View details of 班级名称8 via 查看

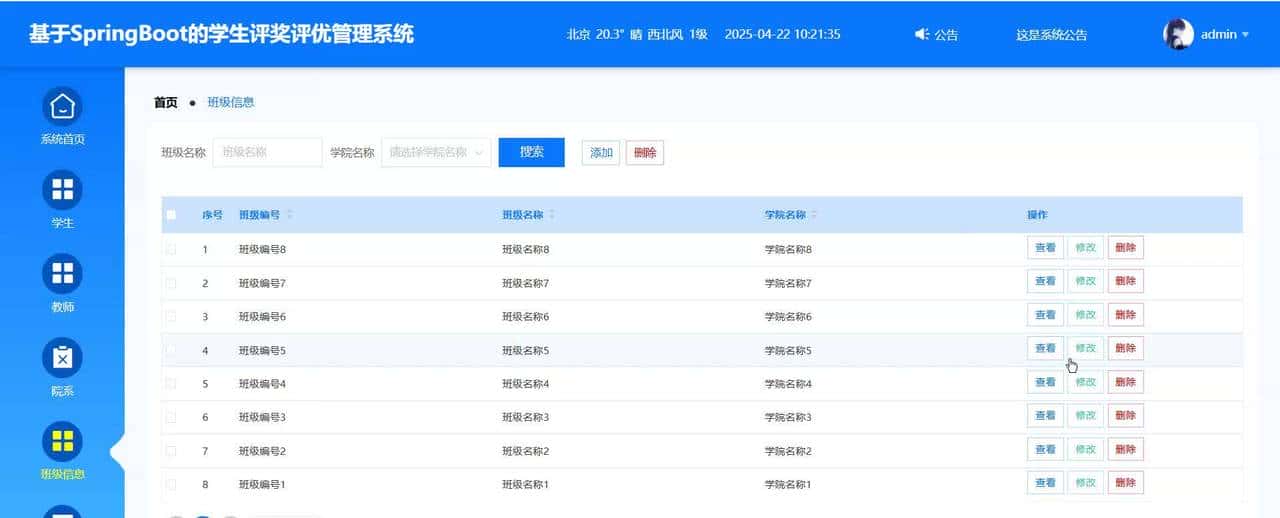(1045, 248)
